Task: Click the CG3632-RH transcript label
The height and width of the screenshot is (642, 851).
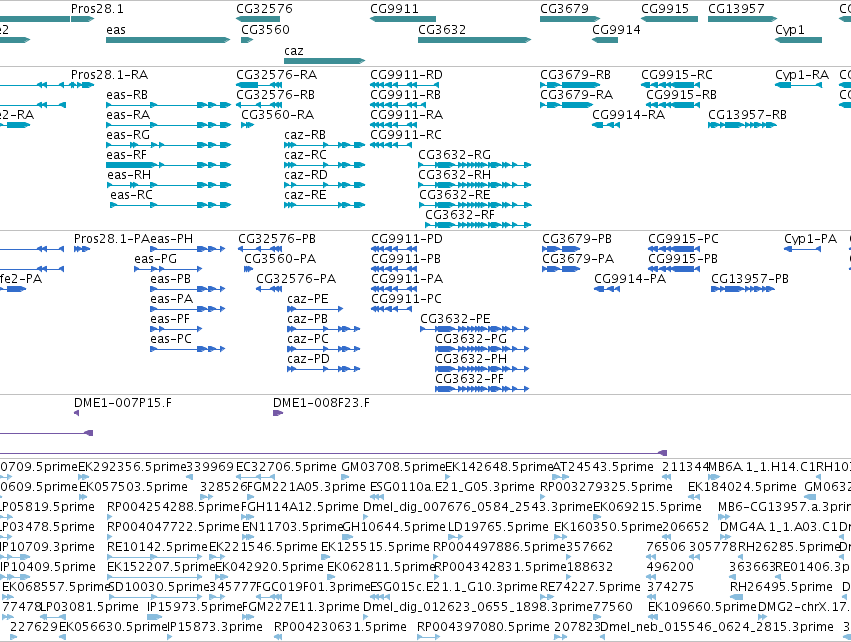Action: (454, 175)
